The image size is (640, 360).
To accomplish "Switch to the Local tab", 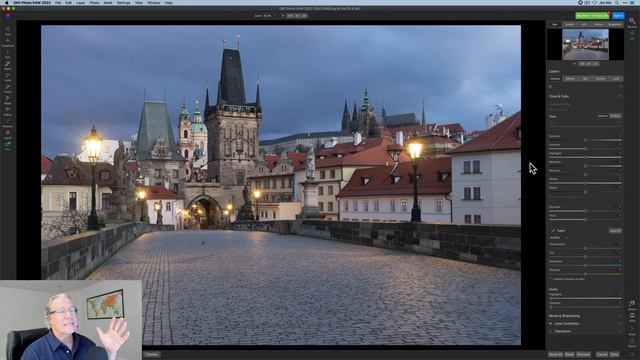I will tap(616, 78).
